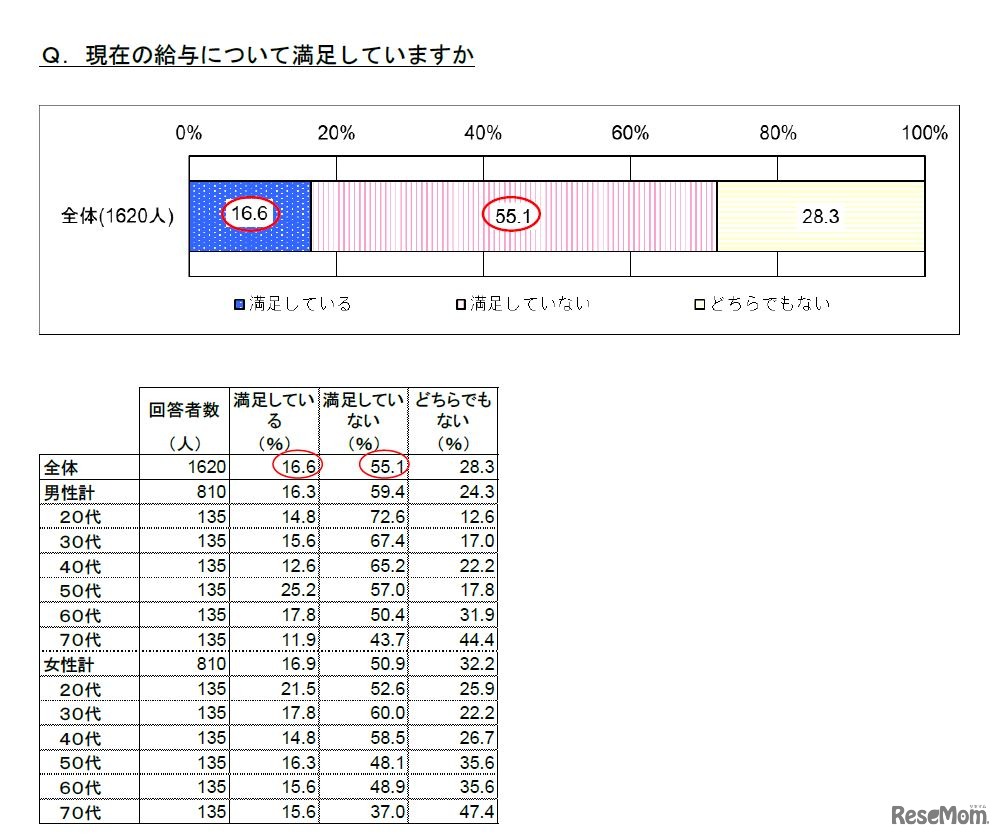
Task: Click the 100% mark on the chart axis
Action: [x=925, y=131]
